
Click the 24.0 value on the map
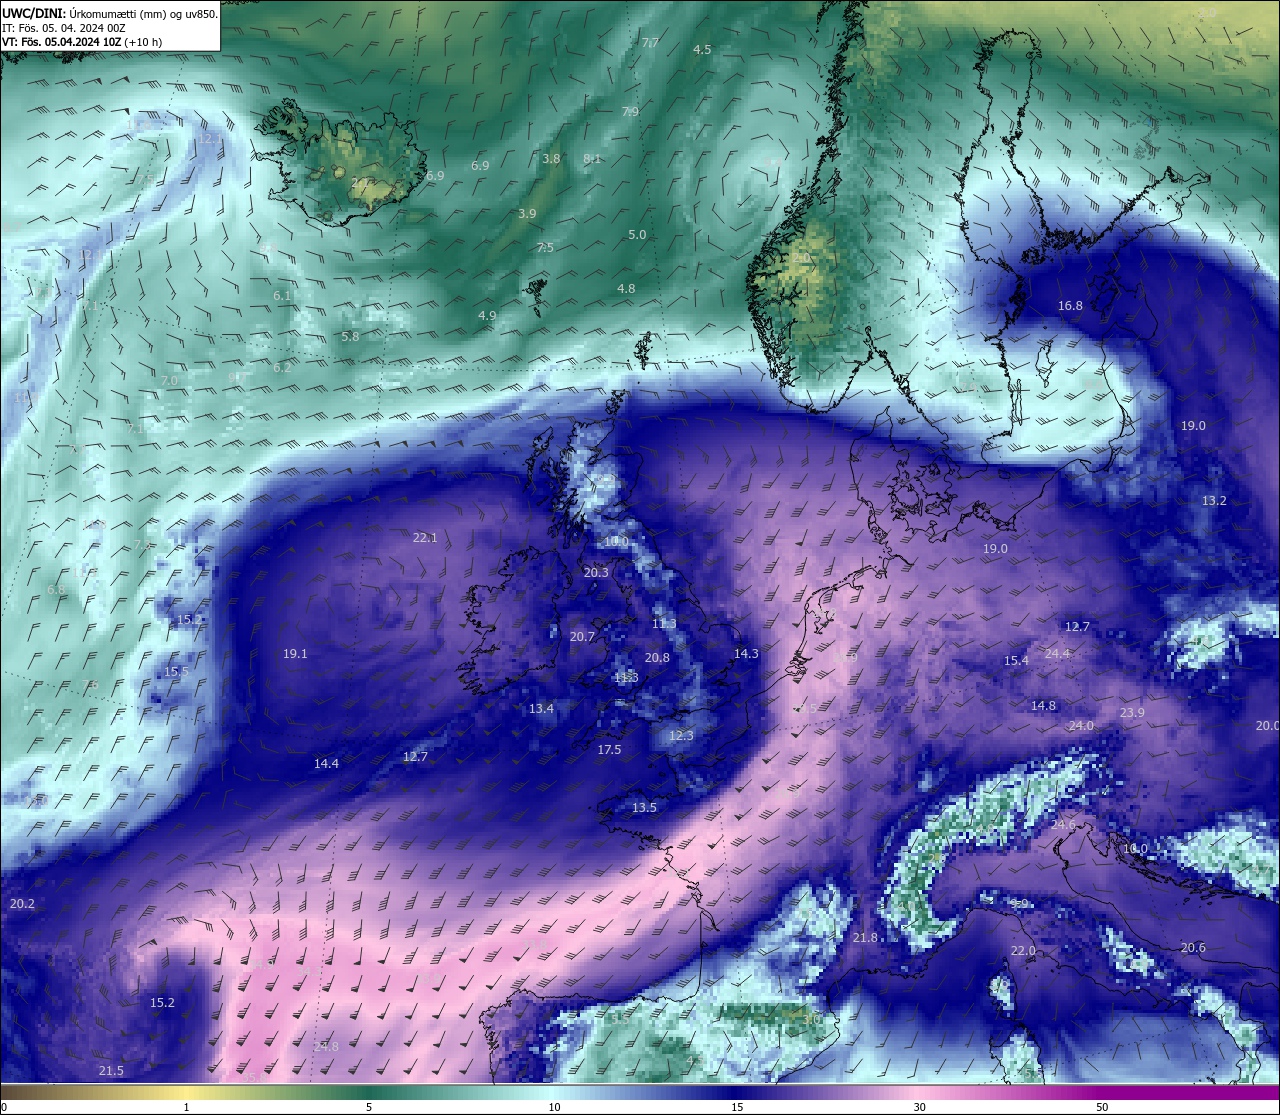click(x=1081, y=726)
